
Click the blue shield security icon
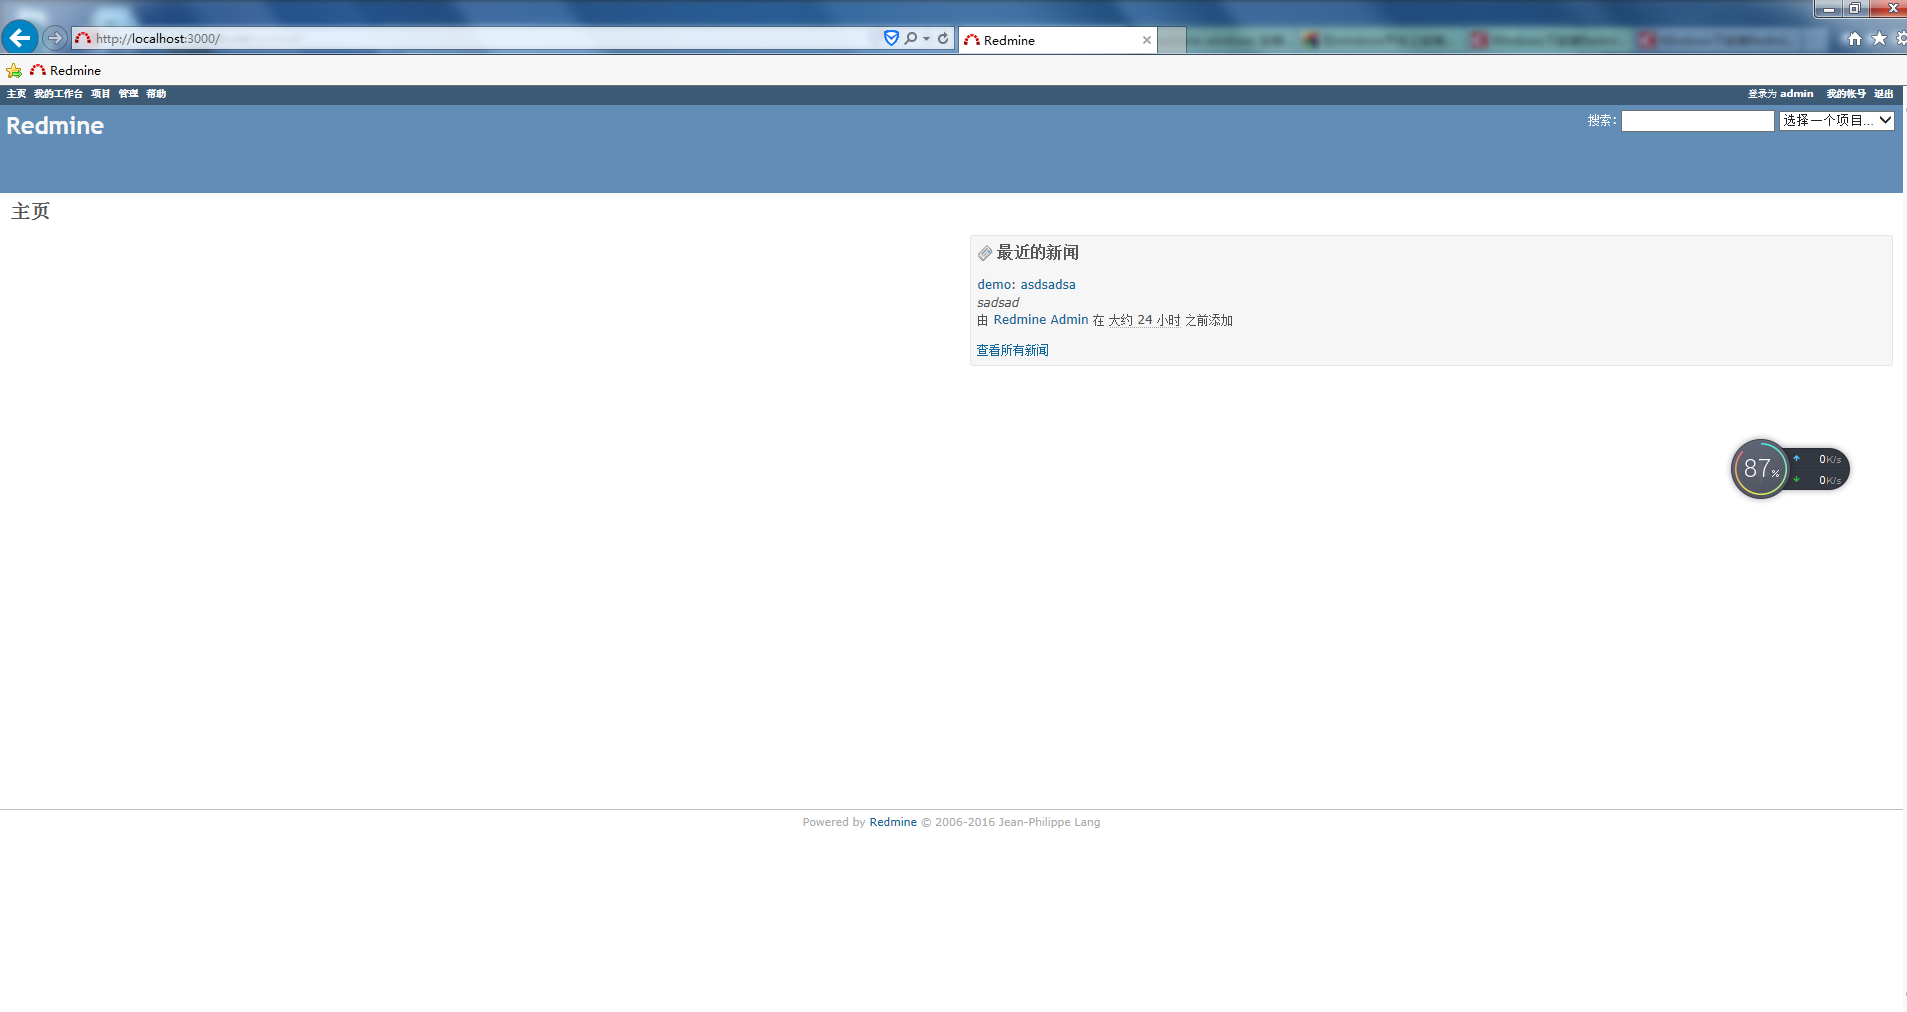[891, 38]
